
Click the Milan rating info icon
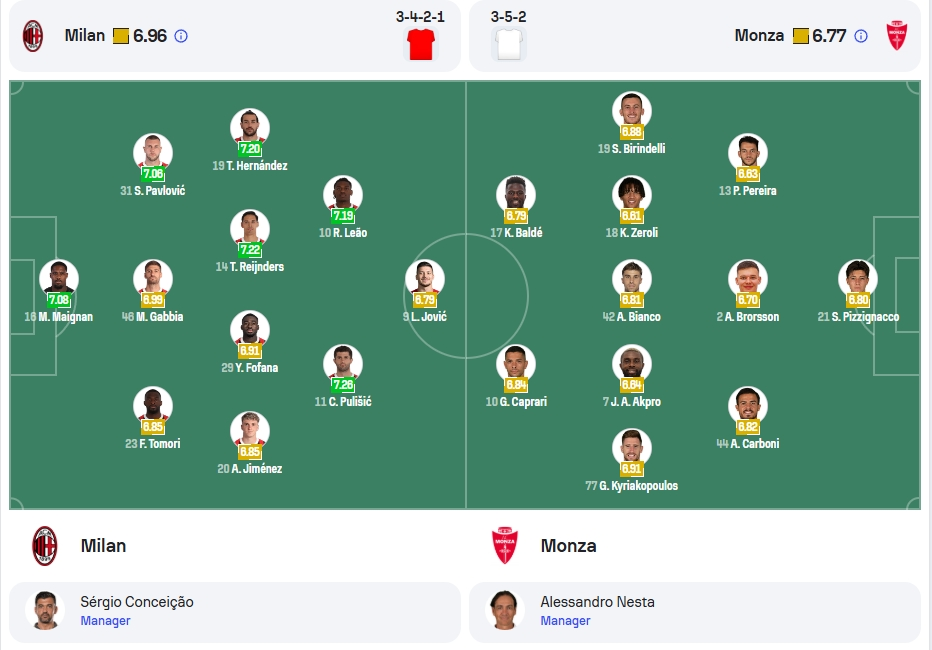tap(181, 36)
